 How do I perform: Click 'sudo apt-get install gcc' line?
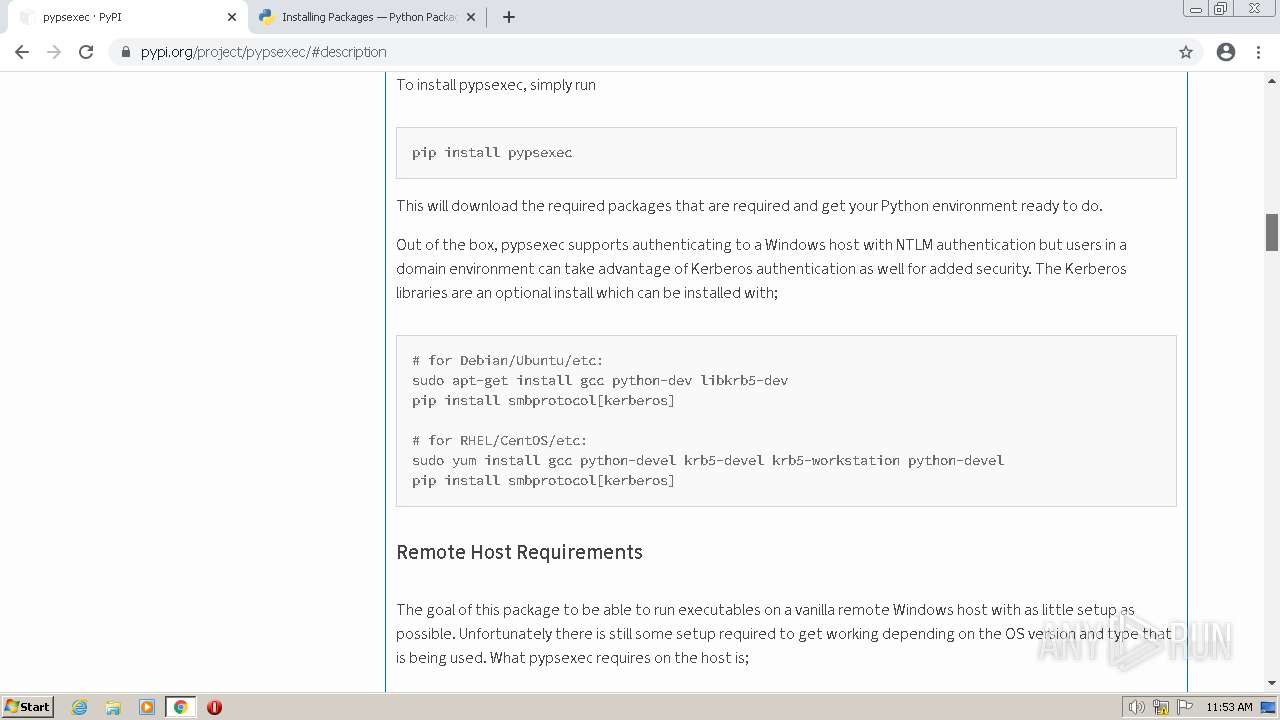[x=600, y=380]
